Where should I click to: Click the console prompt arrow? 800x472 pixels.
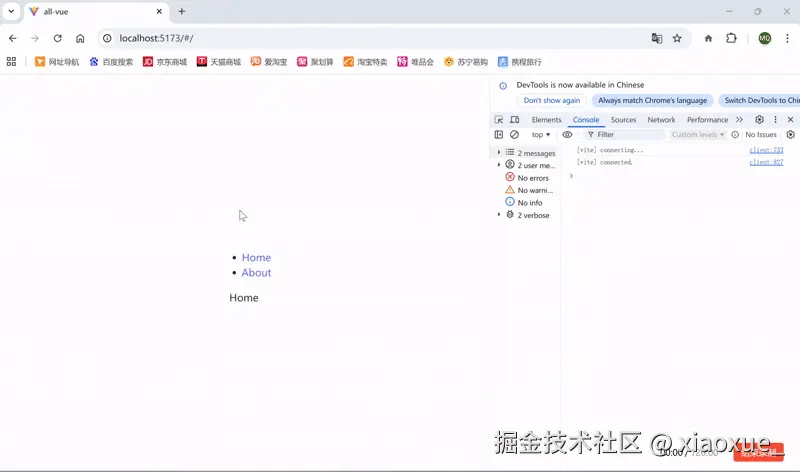(x=571, y=176)
